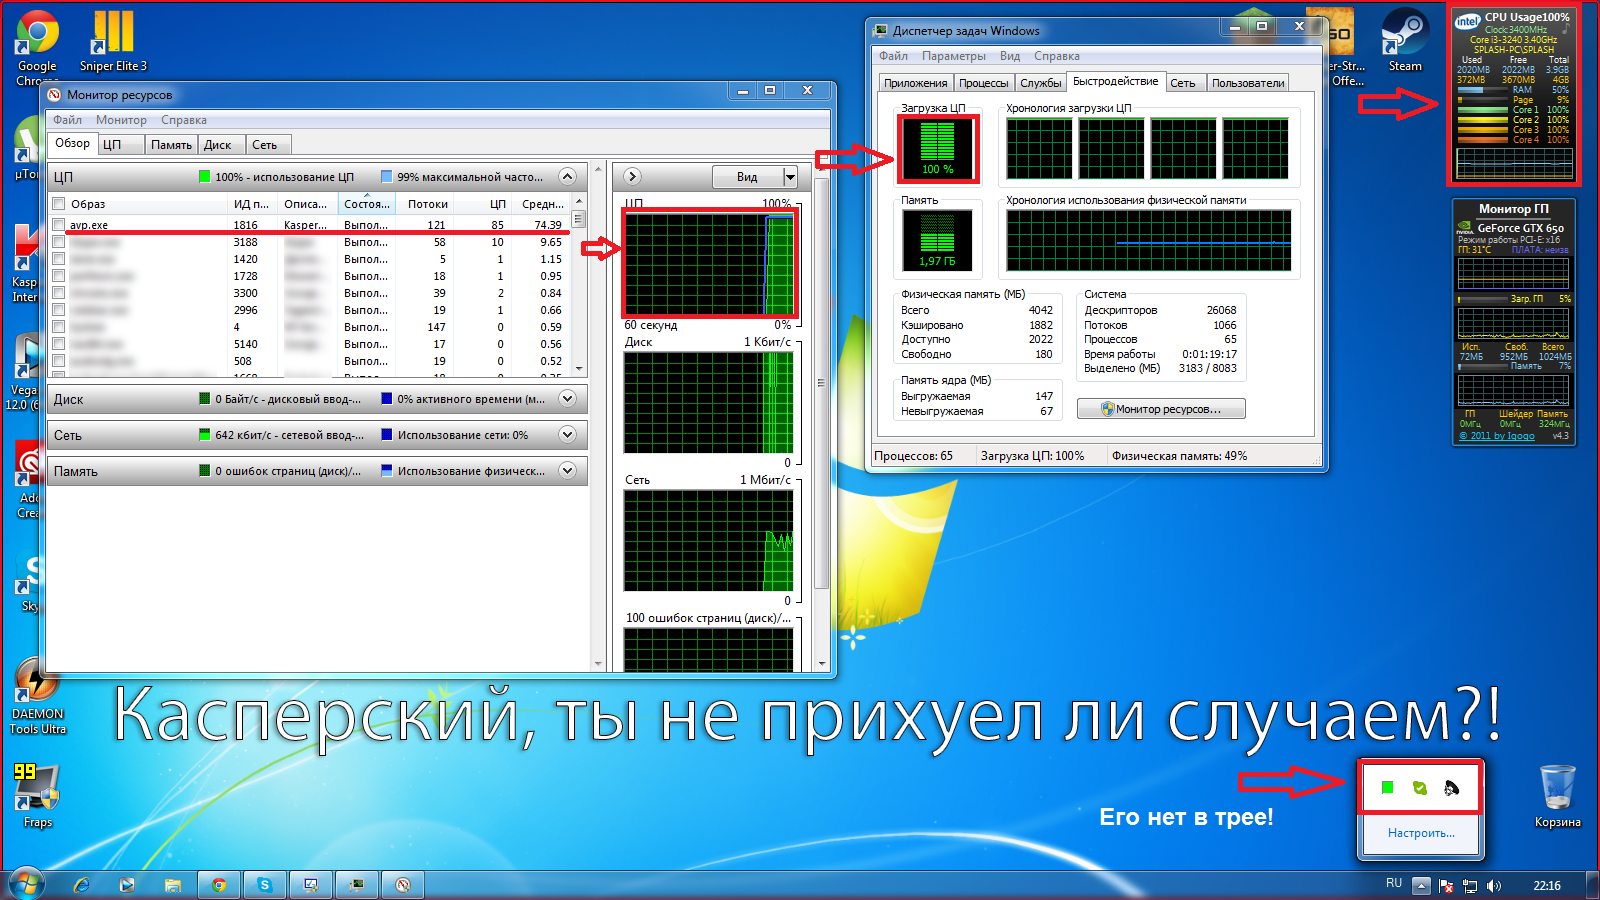The height and width of the screenshot is (900, 1600).
Task: Open Монитор menu in Resource Monitor
Action: [121, 120]
